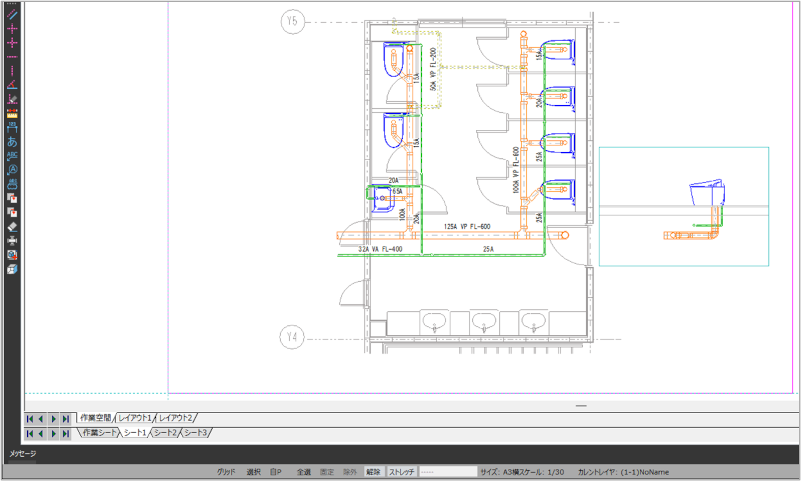Jump to first layout tab with navigation arrow
This screenshot has height=481, width=801.
point(30,418)
